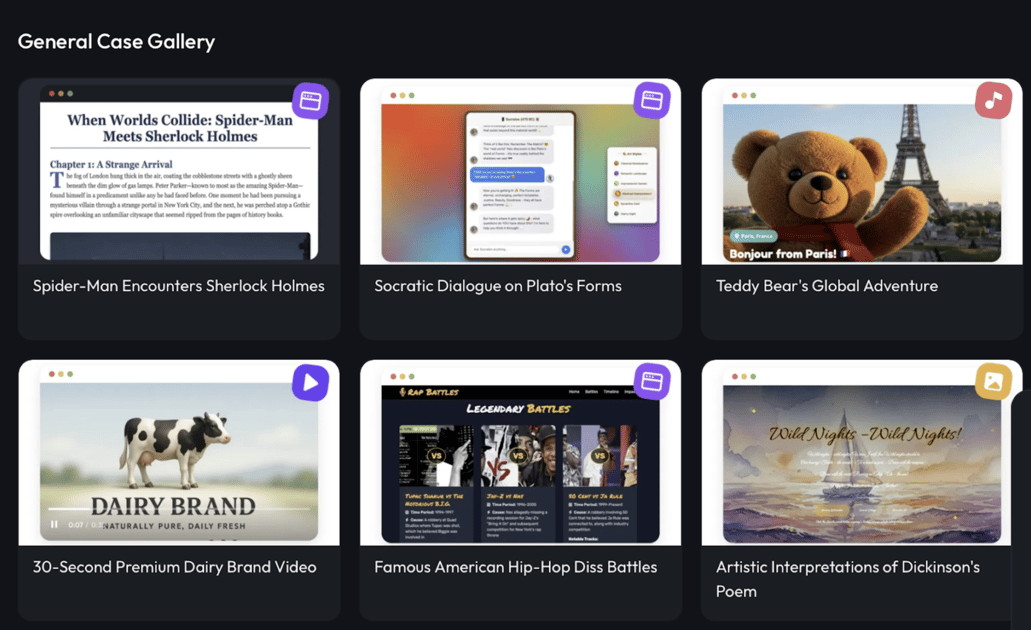This screenshot has height=630, width=1031.
Task: Open Spider-Man Meets Sherlock Holmes preview thumbnail
Action: [179, 172]
